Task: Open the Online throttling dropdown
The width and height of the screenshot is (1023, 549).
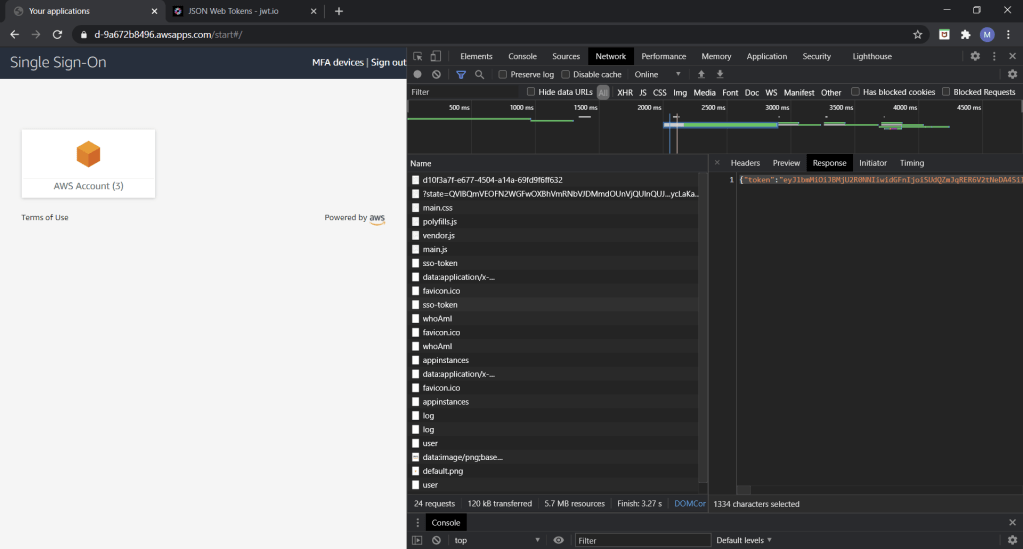Action: point(657,75)
